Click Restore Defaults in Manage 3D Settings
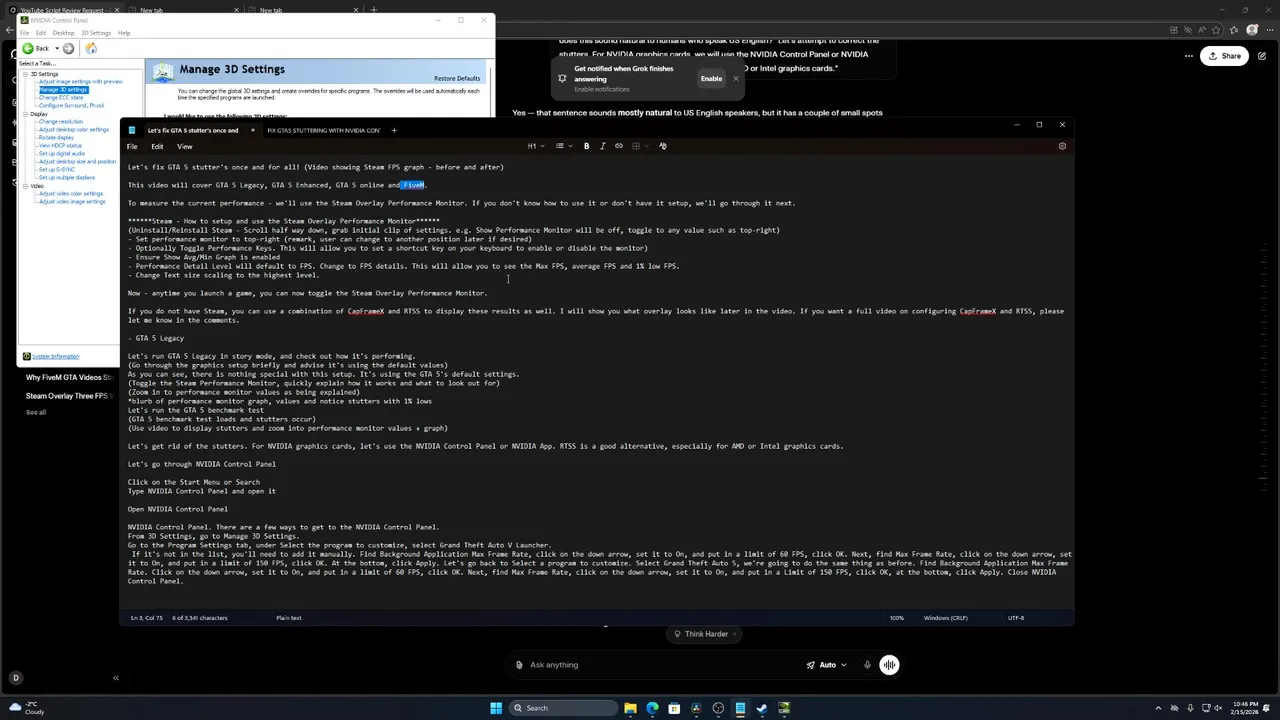This screenshot has width=1280, height=720. point(457,78)
